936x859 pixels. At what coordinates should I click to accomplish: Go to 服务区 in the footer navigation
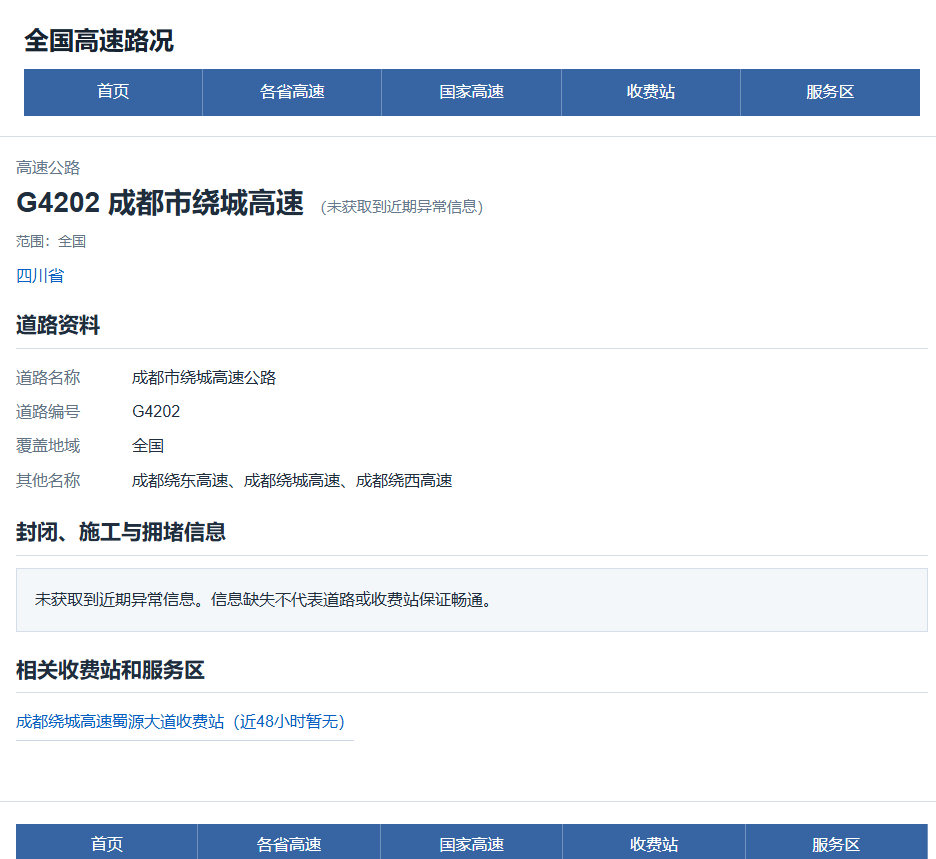click(836, 843)
